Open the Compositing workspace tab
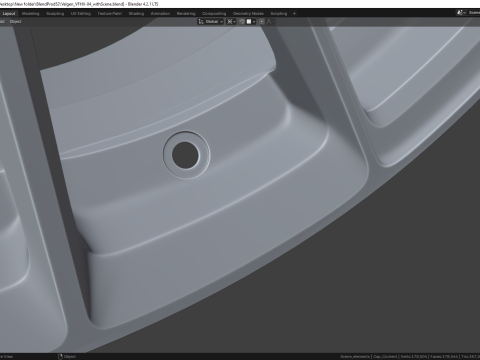The image size is (480, 360). pyautogui.click(x=214, y=14)
